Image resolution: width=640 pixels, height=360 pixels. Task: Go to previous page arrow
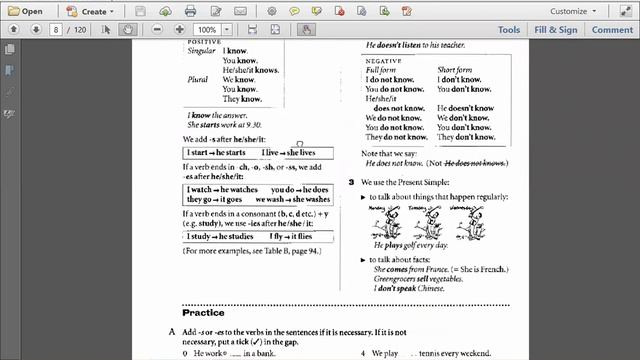tap(13, 29)
